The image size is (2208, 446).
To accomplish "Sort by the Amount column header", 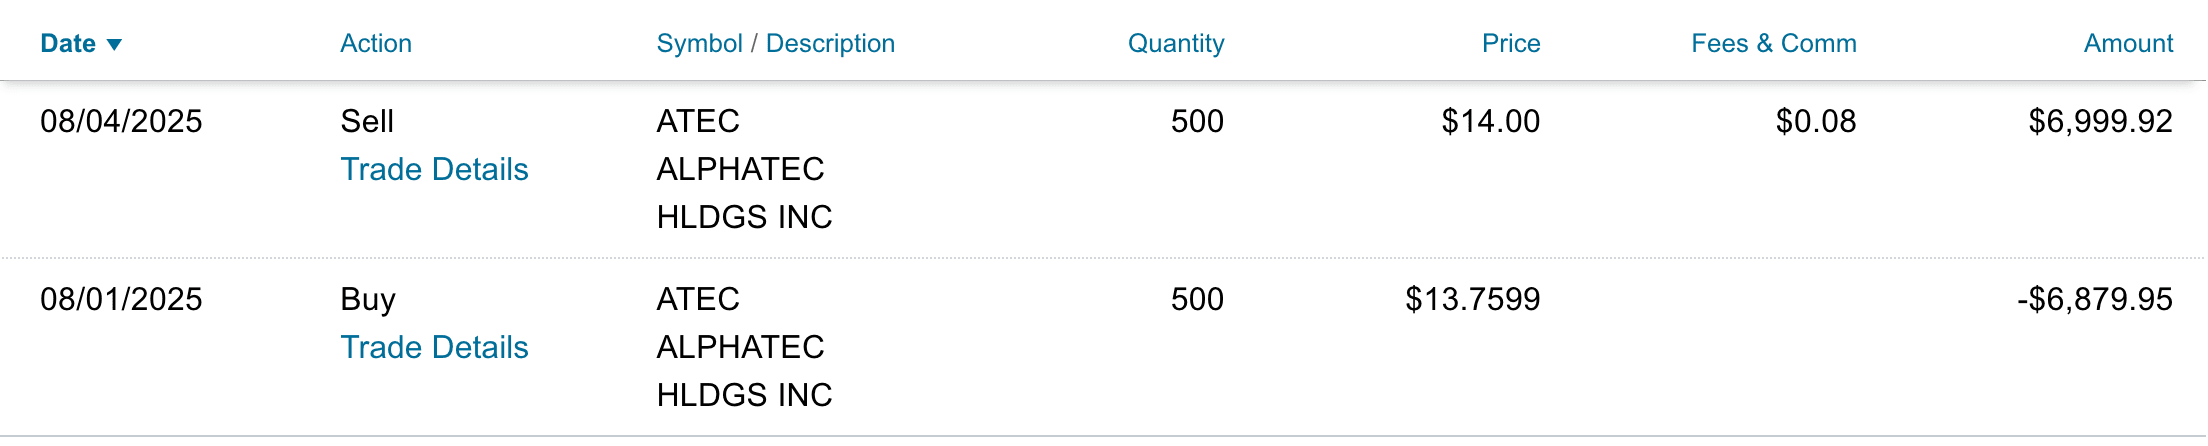I will (2128, 44).
